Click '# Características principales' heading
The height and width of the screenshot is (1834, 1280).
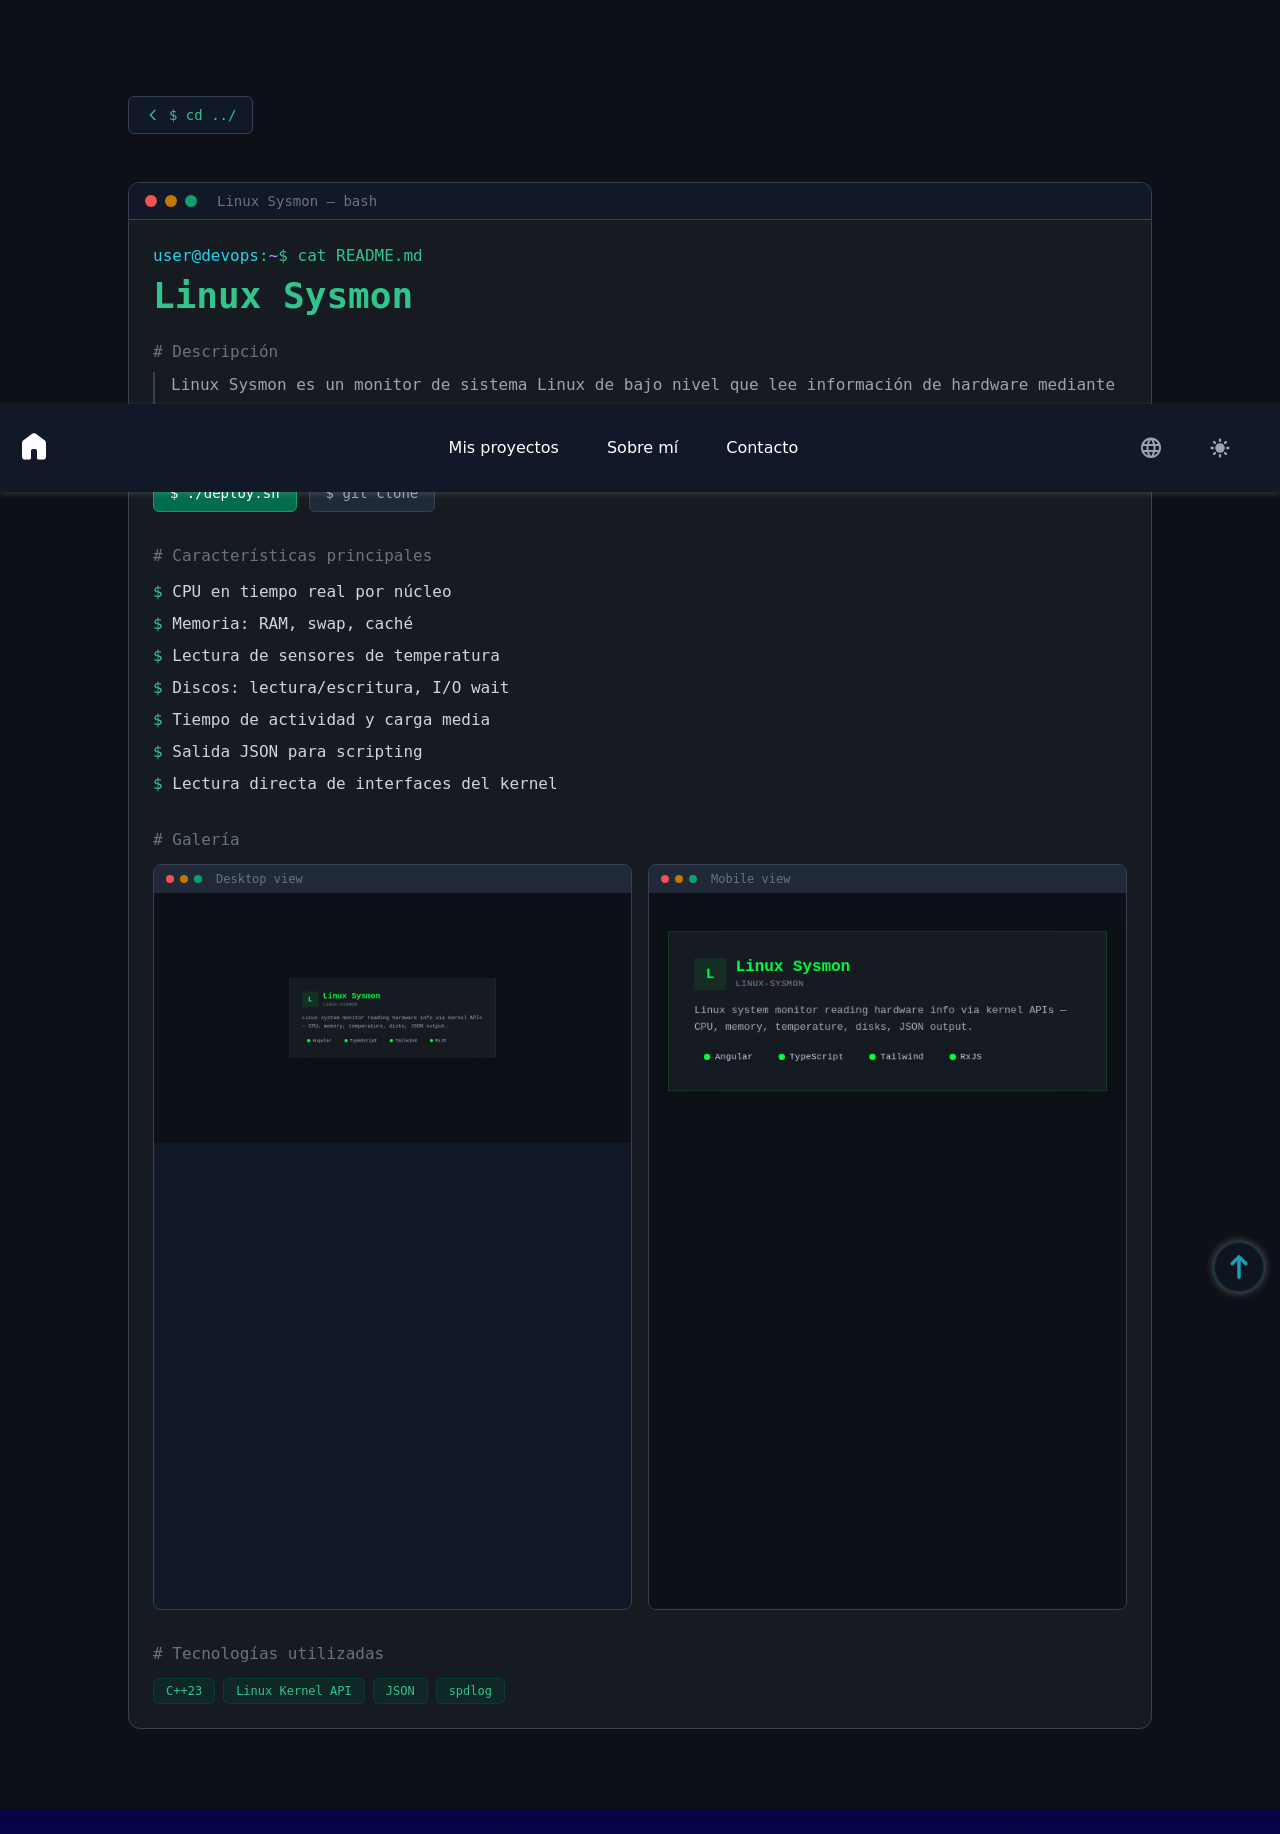click(292, 556)
